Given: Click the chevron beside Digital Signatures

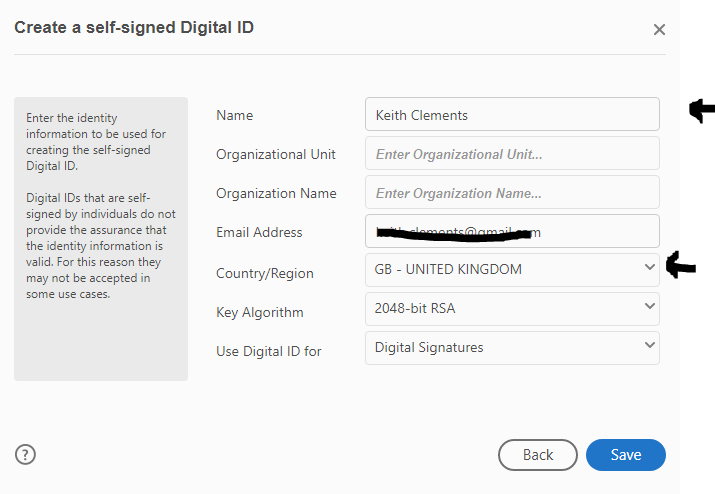Looking at the screenshot, I should coord(650,345).
